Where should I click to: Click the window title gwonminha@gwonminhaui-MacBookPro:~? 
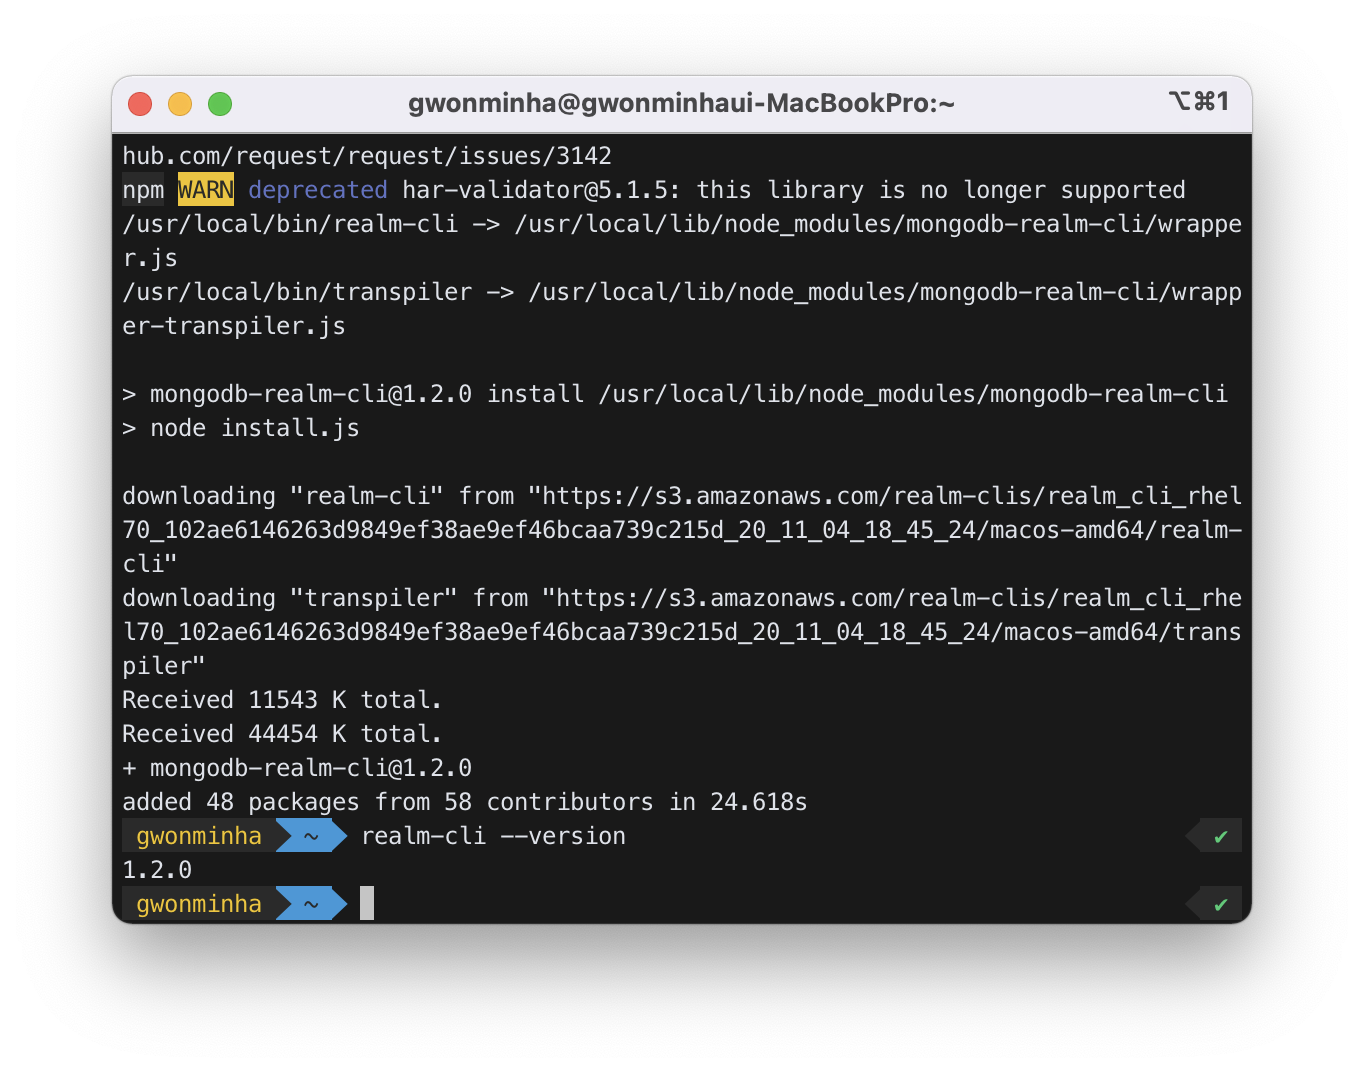681,103
